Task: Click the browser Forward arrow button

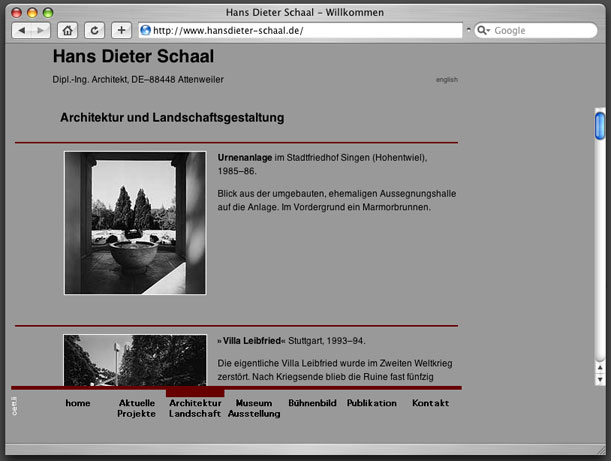Action: (39, 30)
